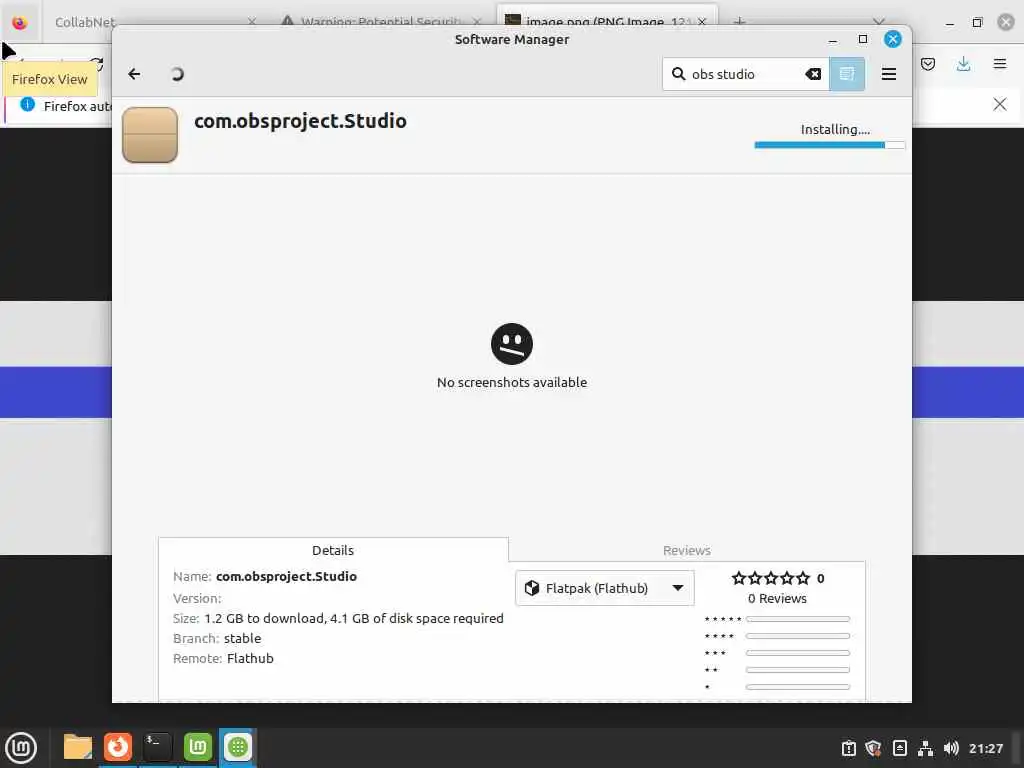Open Firefox View button

click(20, 22)
